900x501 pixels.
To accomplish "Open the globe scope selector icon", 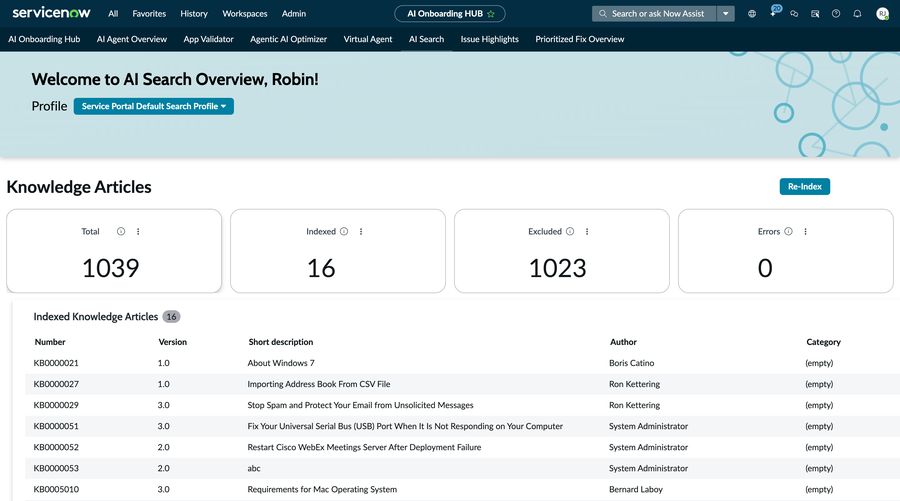I will pyautogui.click(x=752, y=14).
